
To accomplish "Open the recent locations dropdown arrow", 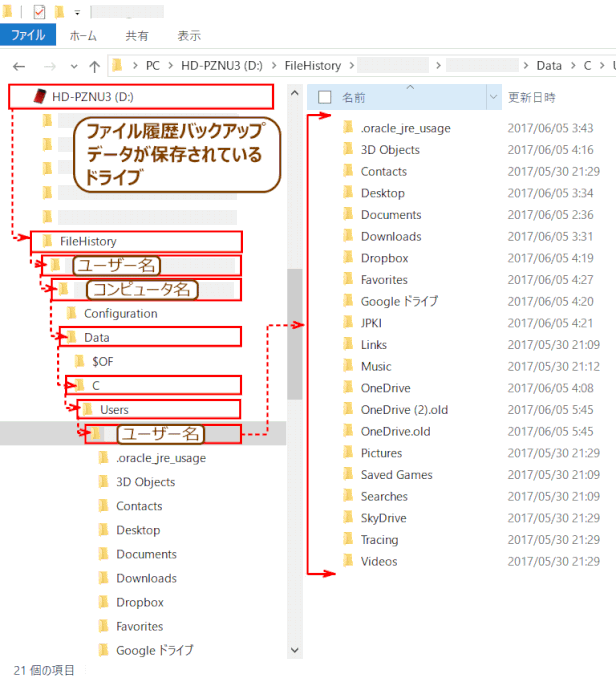I will (74, 67).
